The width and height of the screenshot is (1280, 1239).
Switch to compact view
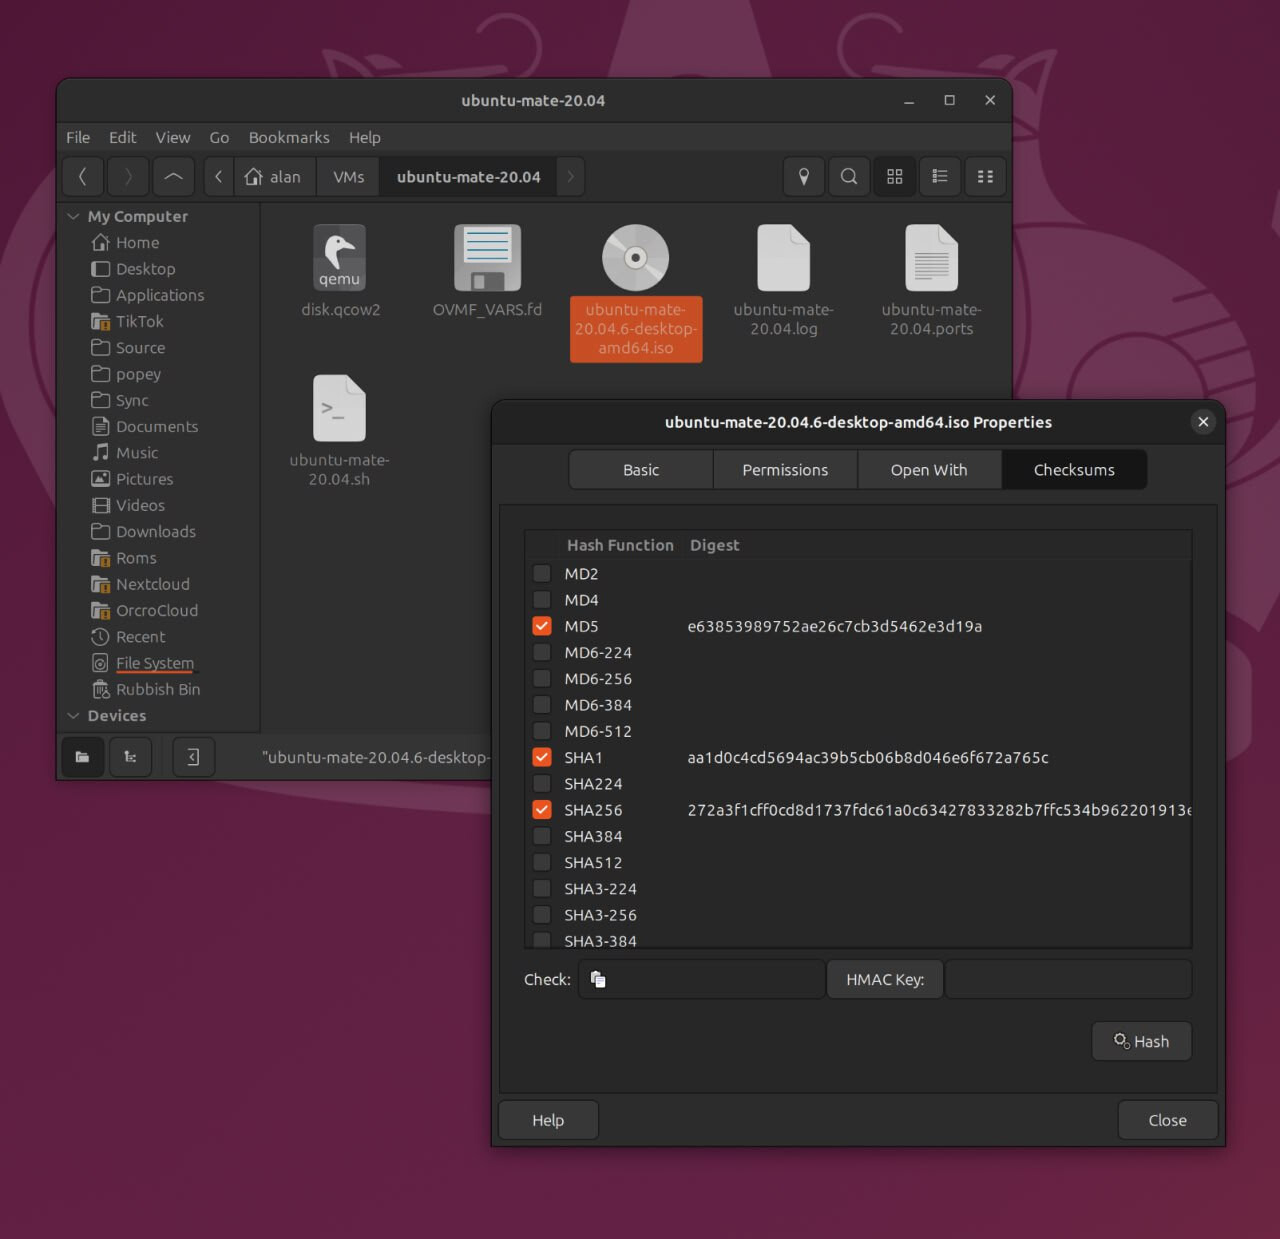pos(985,177)
